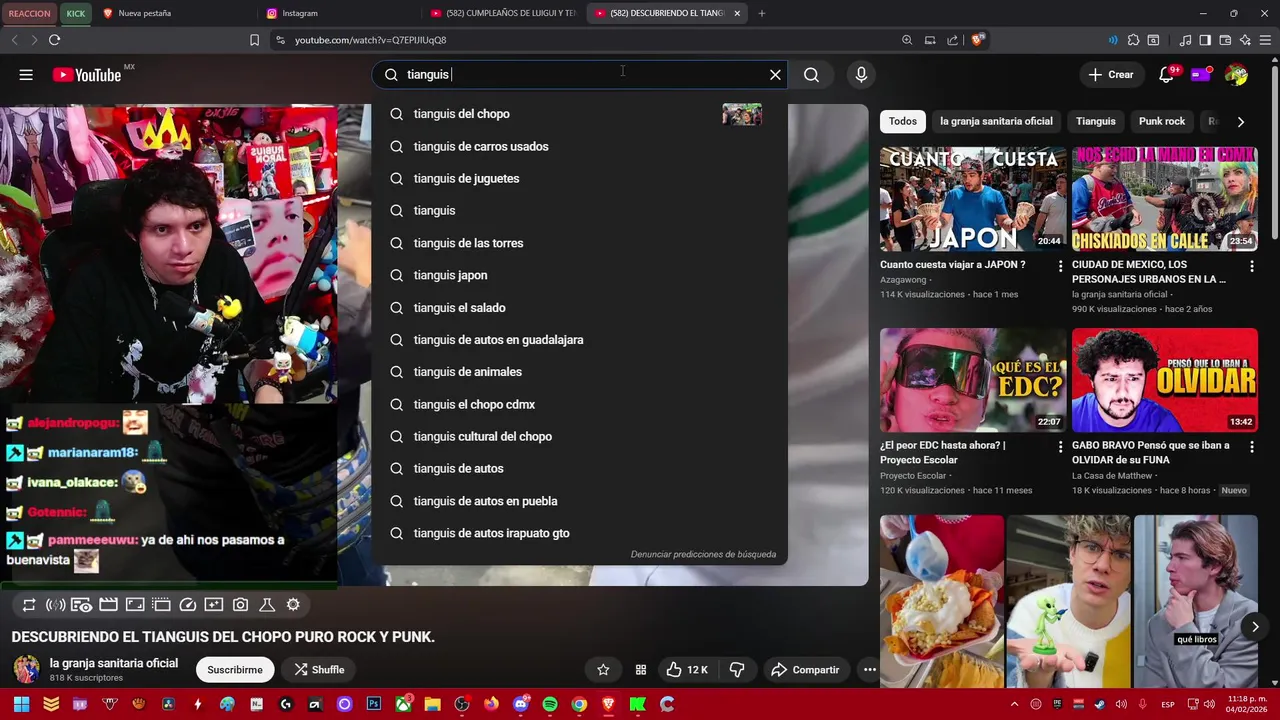This screenshot has height=720, width=1280.
Task: Click the grid icon next to like
Action: click(641, 670)
